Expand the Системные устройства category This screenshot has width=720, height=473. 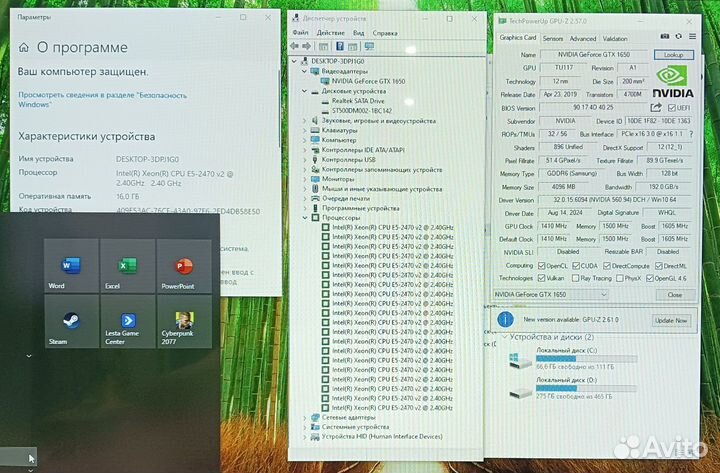point(304,427)
